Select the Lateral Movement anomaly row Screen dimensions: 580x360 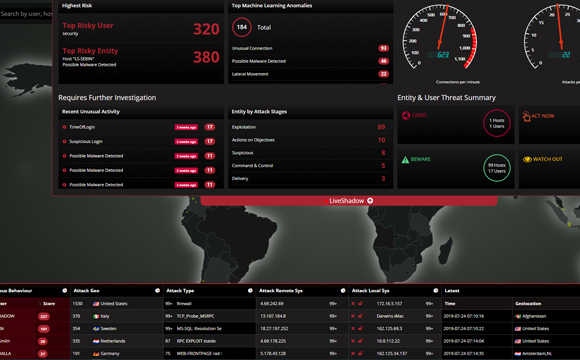coord(310,74)
